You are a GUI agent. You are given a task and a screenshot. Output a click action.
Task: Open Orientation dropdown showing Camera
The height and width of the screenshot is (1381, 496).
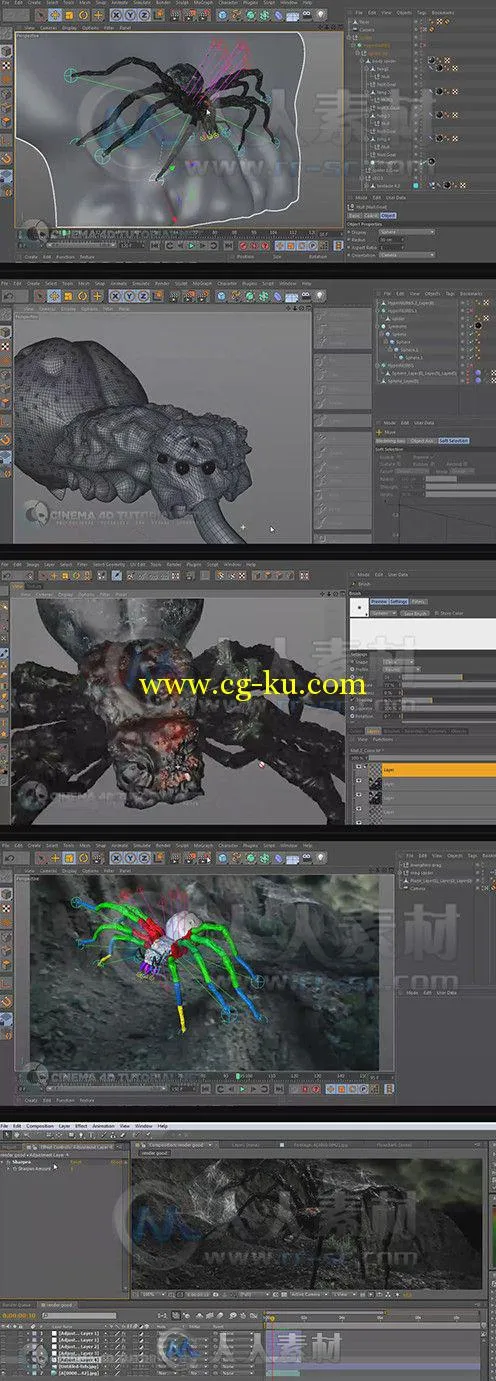[x=407, y=255]
